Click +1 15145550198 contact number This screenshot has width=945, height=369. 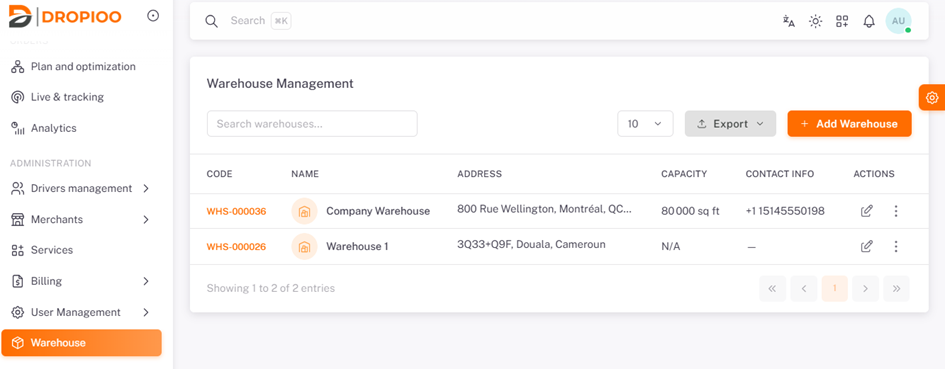click(x=785, y=211)
